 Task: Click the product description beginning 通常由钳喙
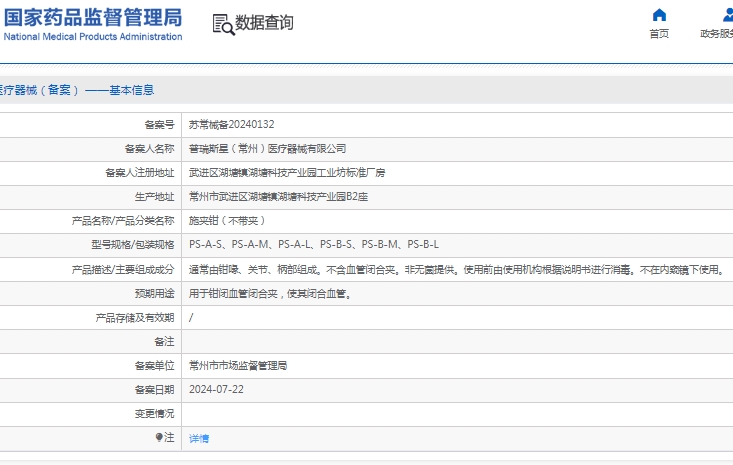[x=457, y=270]
